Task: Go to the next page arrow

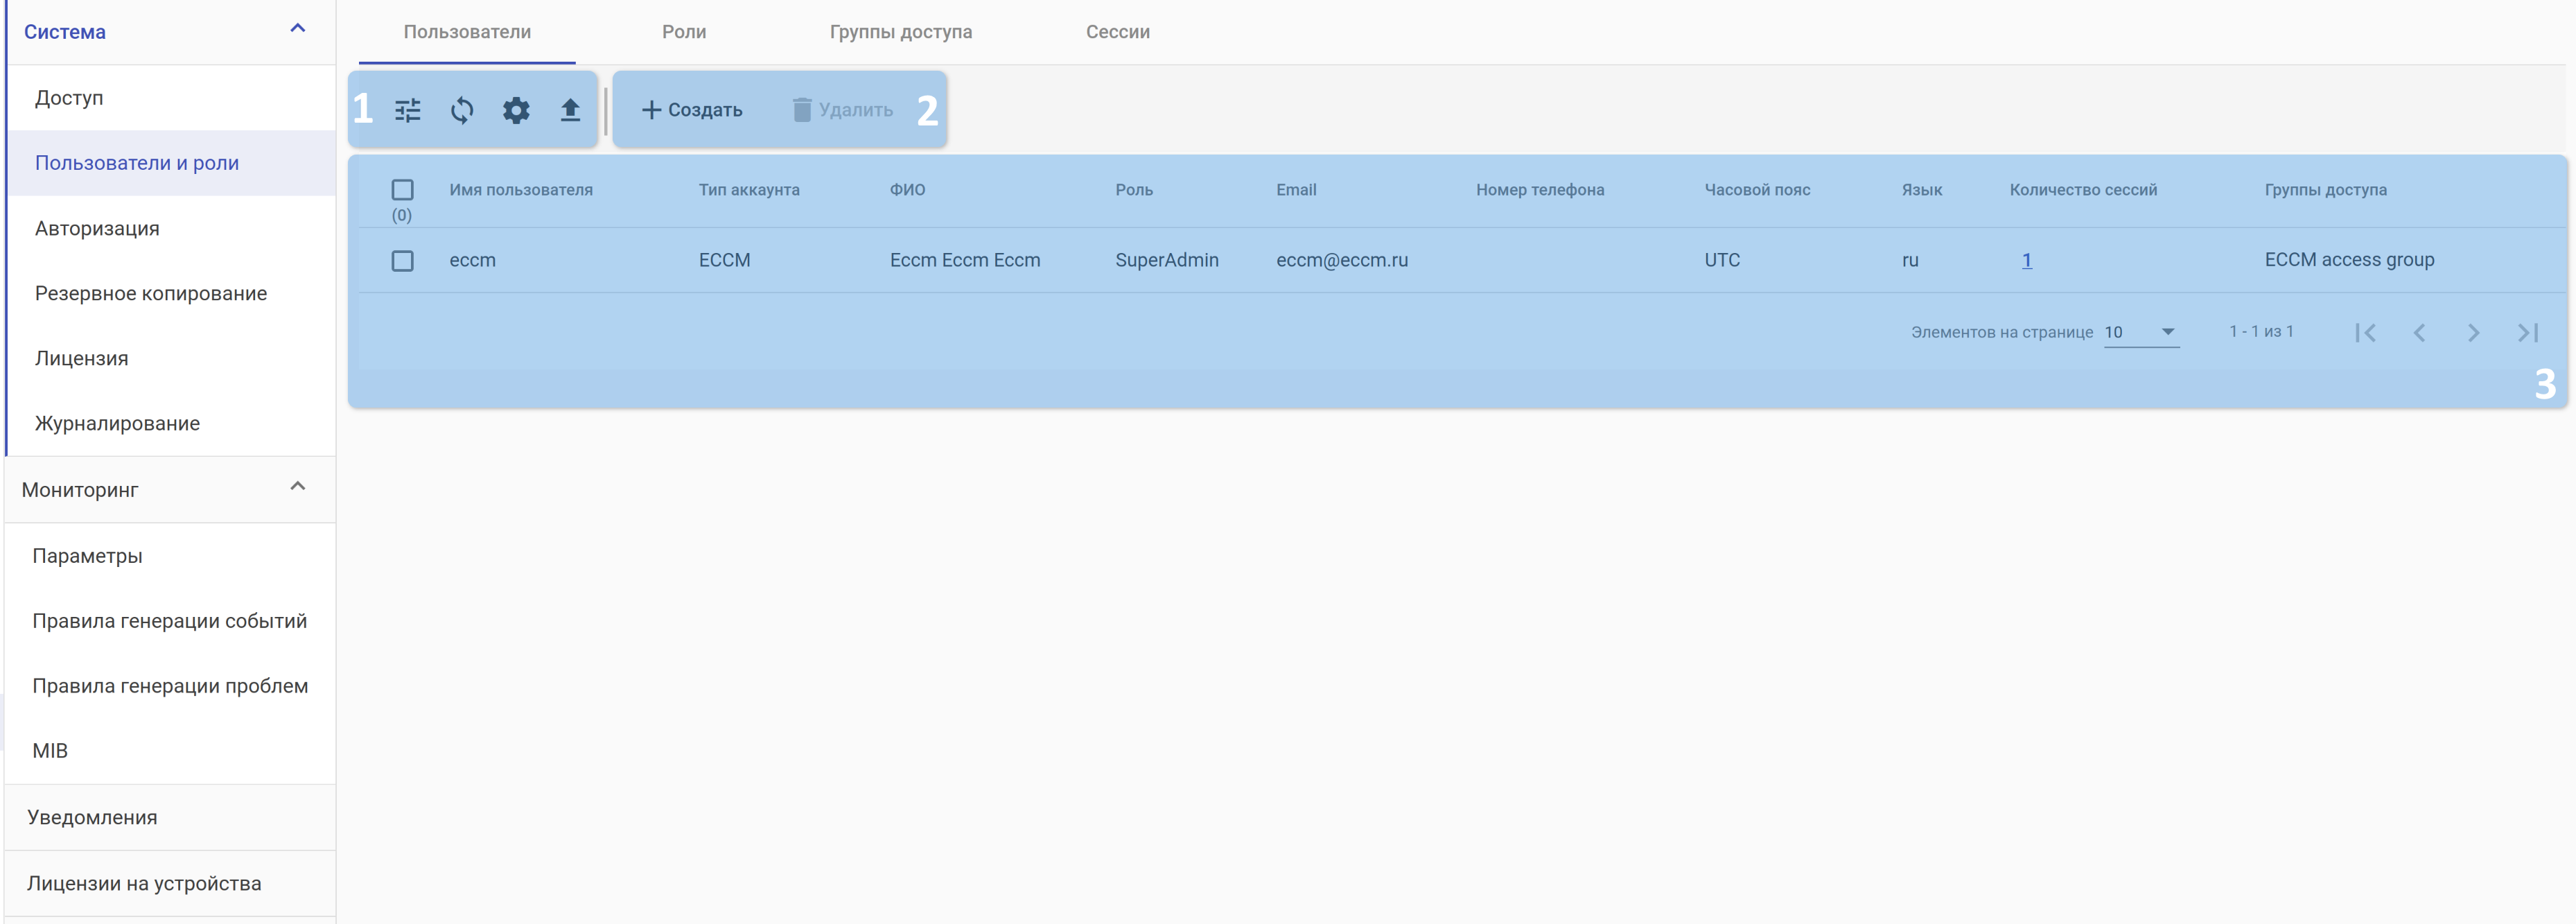Action: click(x=2473, y=332)
